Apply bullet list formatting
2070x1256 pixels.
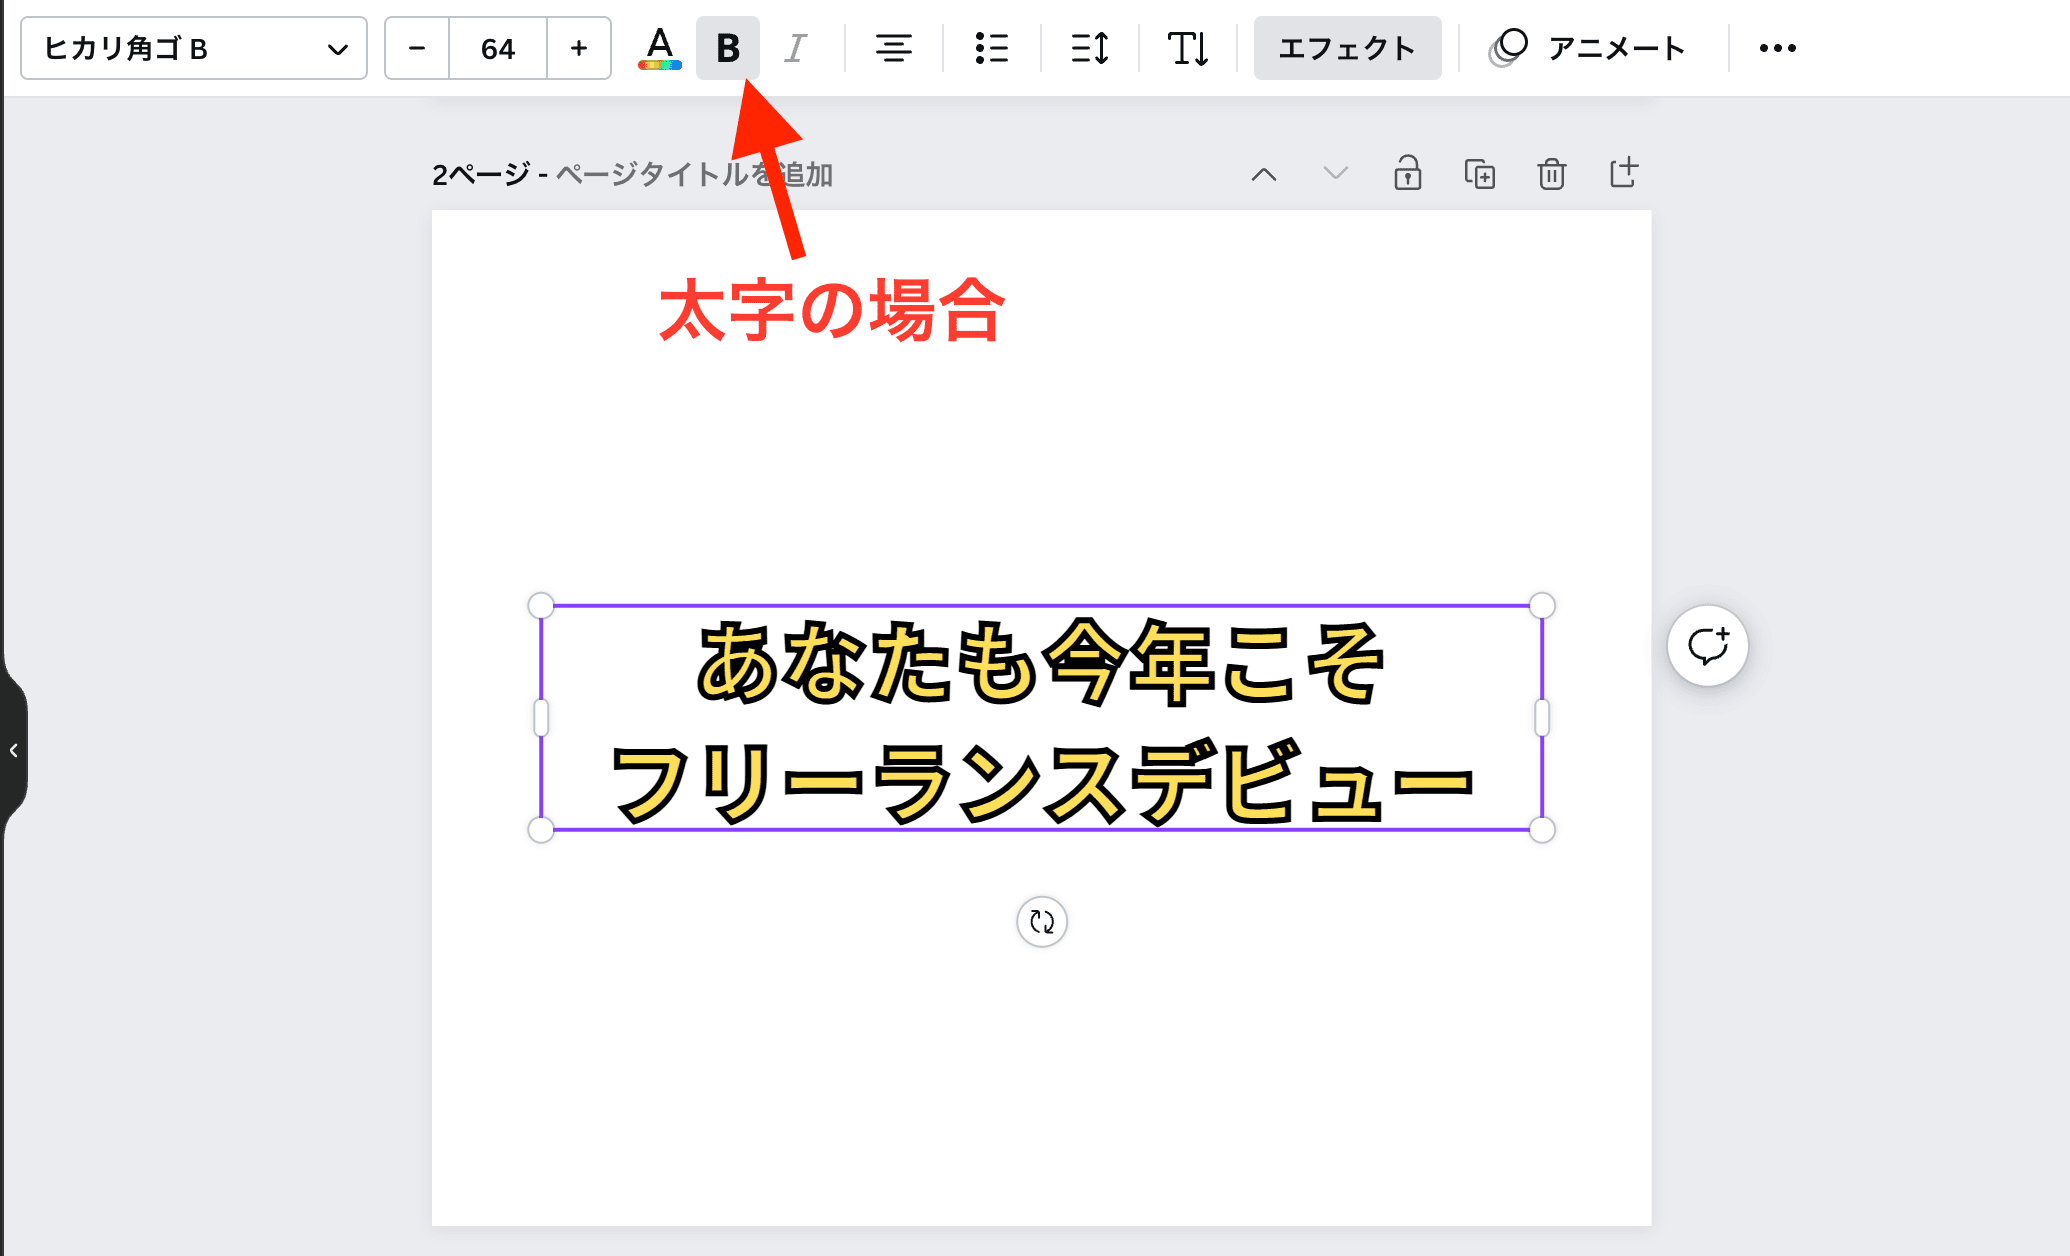pyautogui.click(x=992, y=48)
